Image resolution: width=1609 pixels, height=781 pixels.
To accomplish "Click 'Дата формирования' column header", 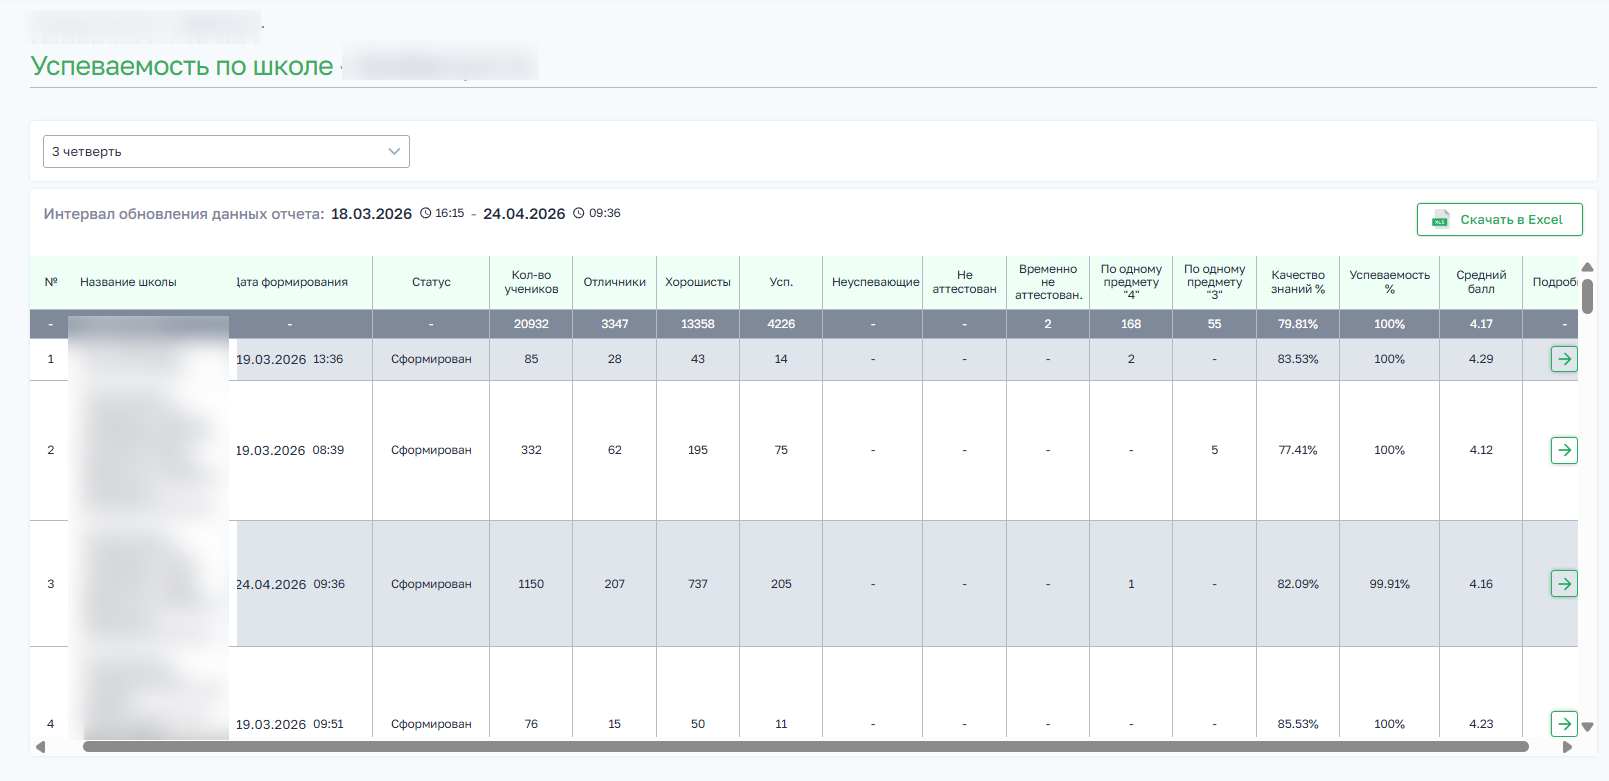I will [292, 282].
